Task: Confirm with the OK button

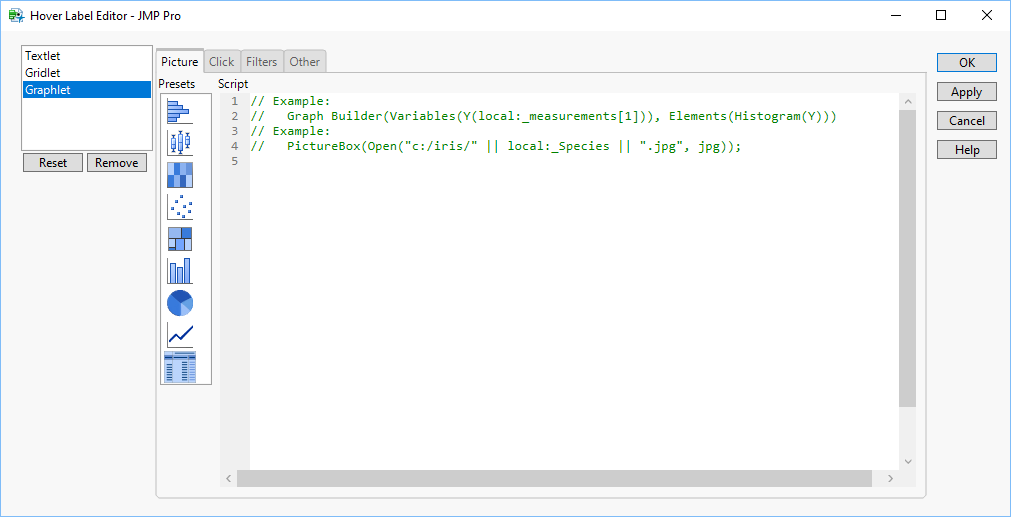Action: click(x=967, y=63)
